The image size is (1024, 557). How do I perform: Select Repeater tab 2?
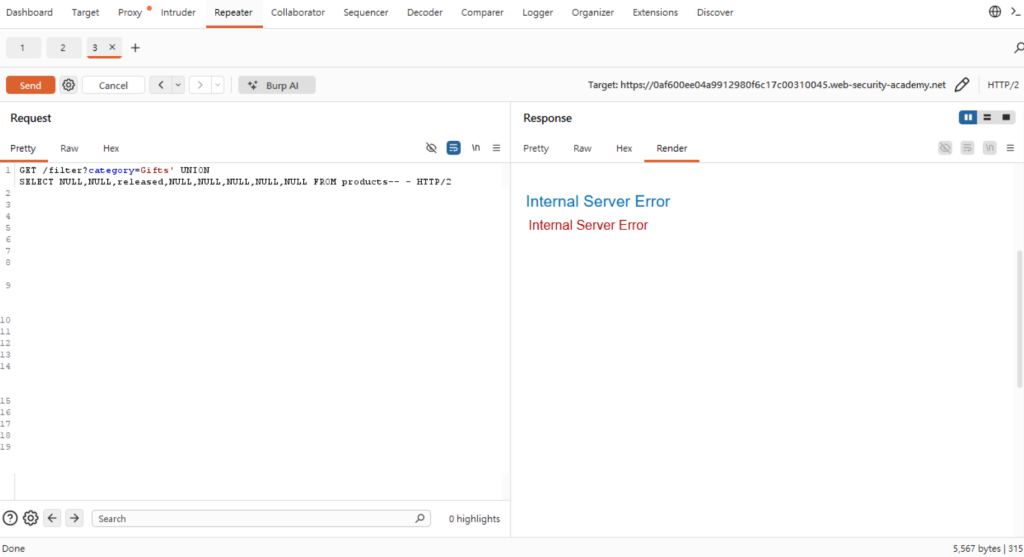pos(63,48)
